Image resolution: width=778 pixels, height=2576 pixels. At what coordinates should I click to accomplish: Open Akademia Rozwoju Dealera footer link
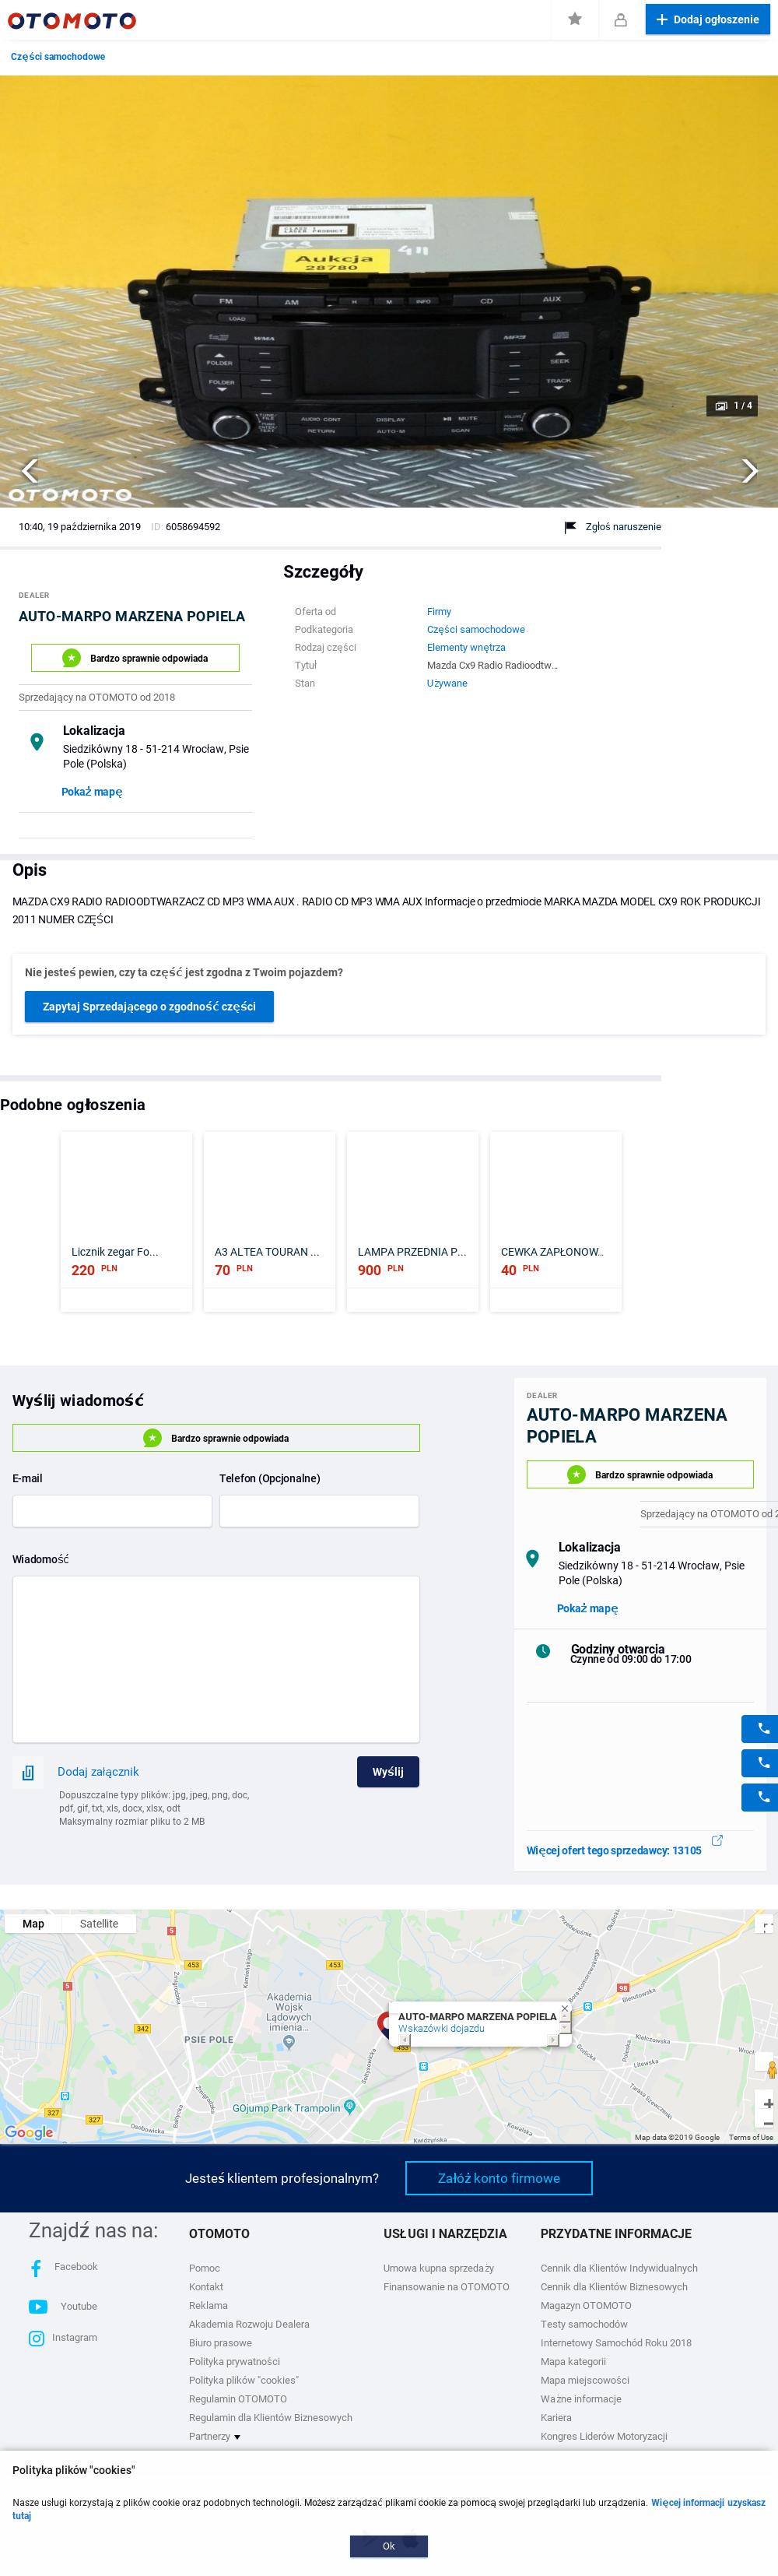pos(249,2325)
